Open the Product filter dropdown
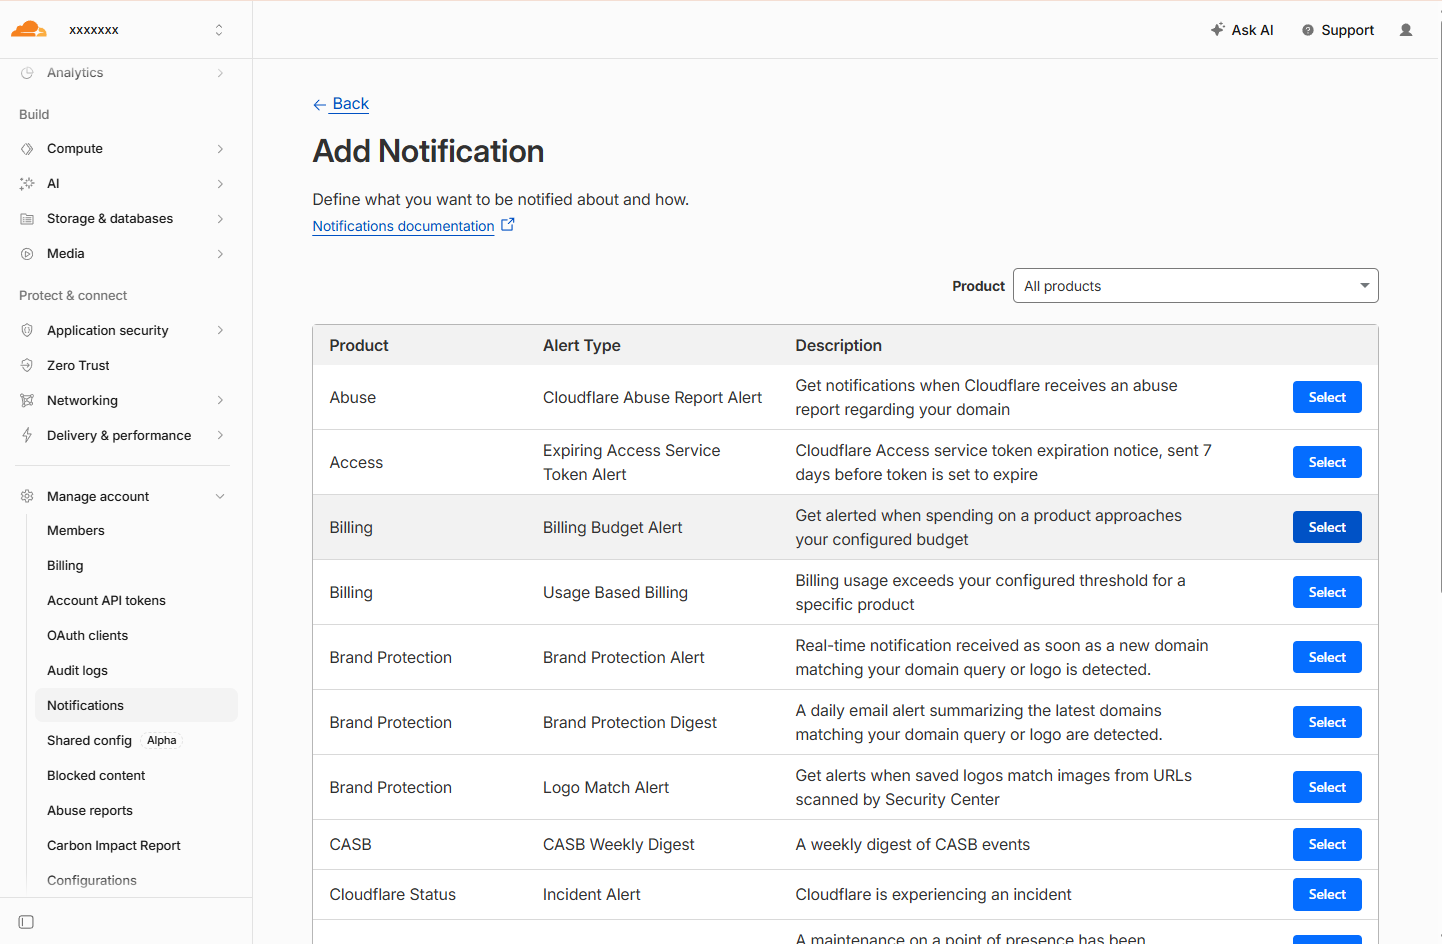 coord(1195,286)
